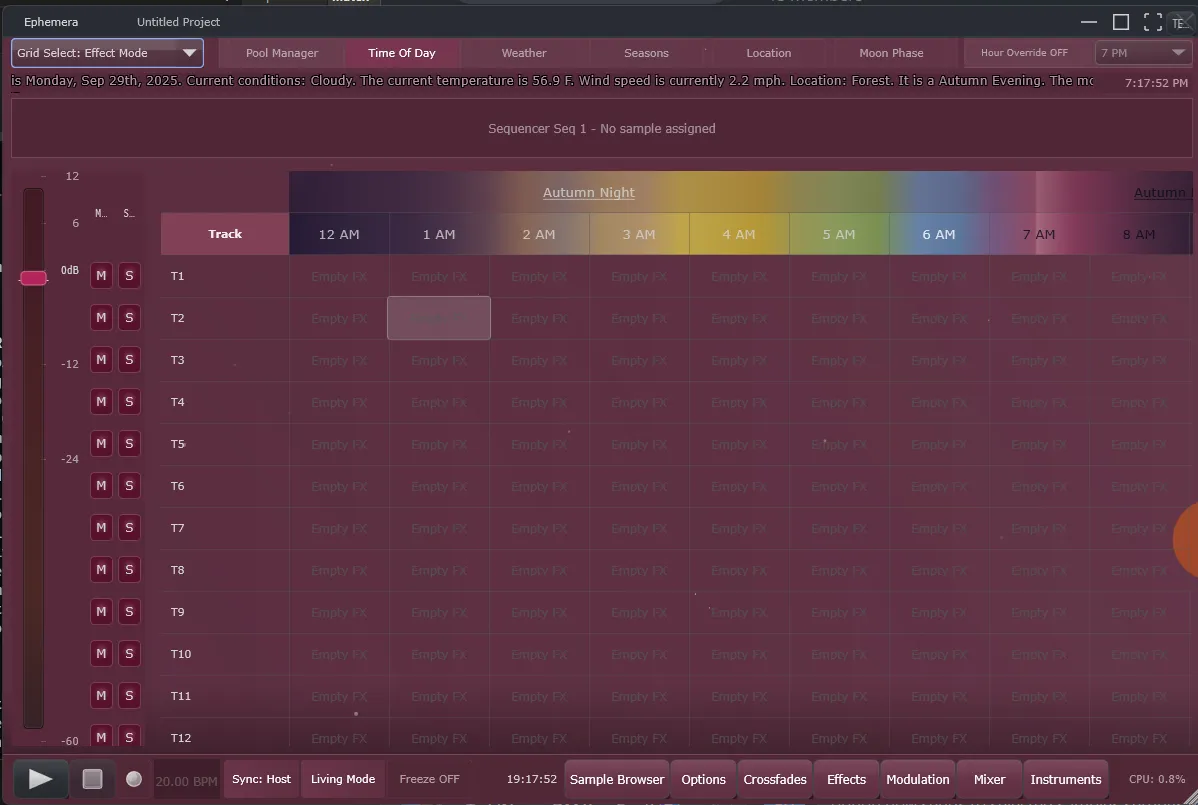
Task: Mute track T1
Action: coord(101,276)
